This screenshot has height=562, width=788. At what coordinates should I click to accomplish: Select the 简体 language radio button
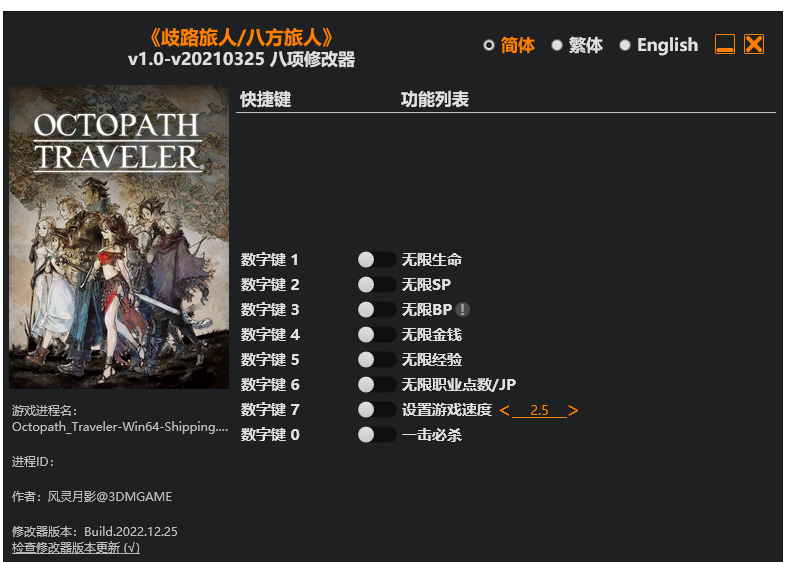point(488,45)
